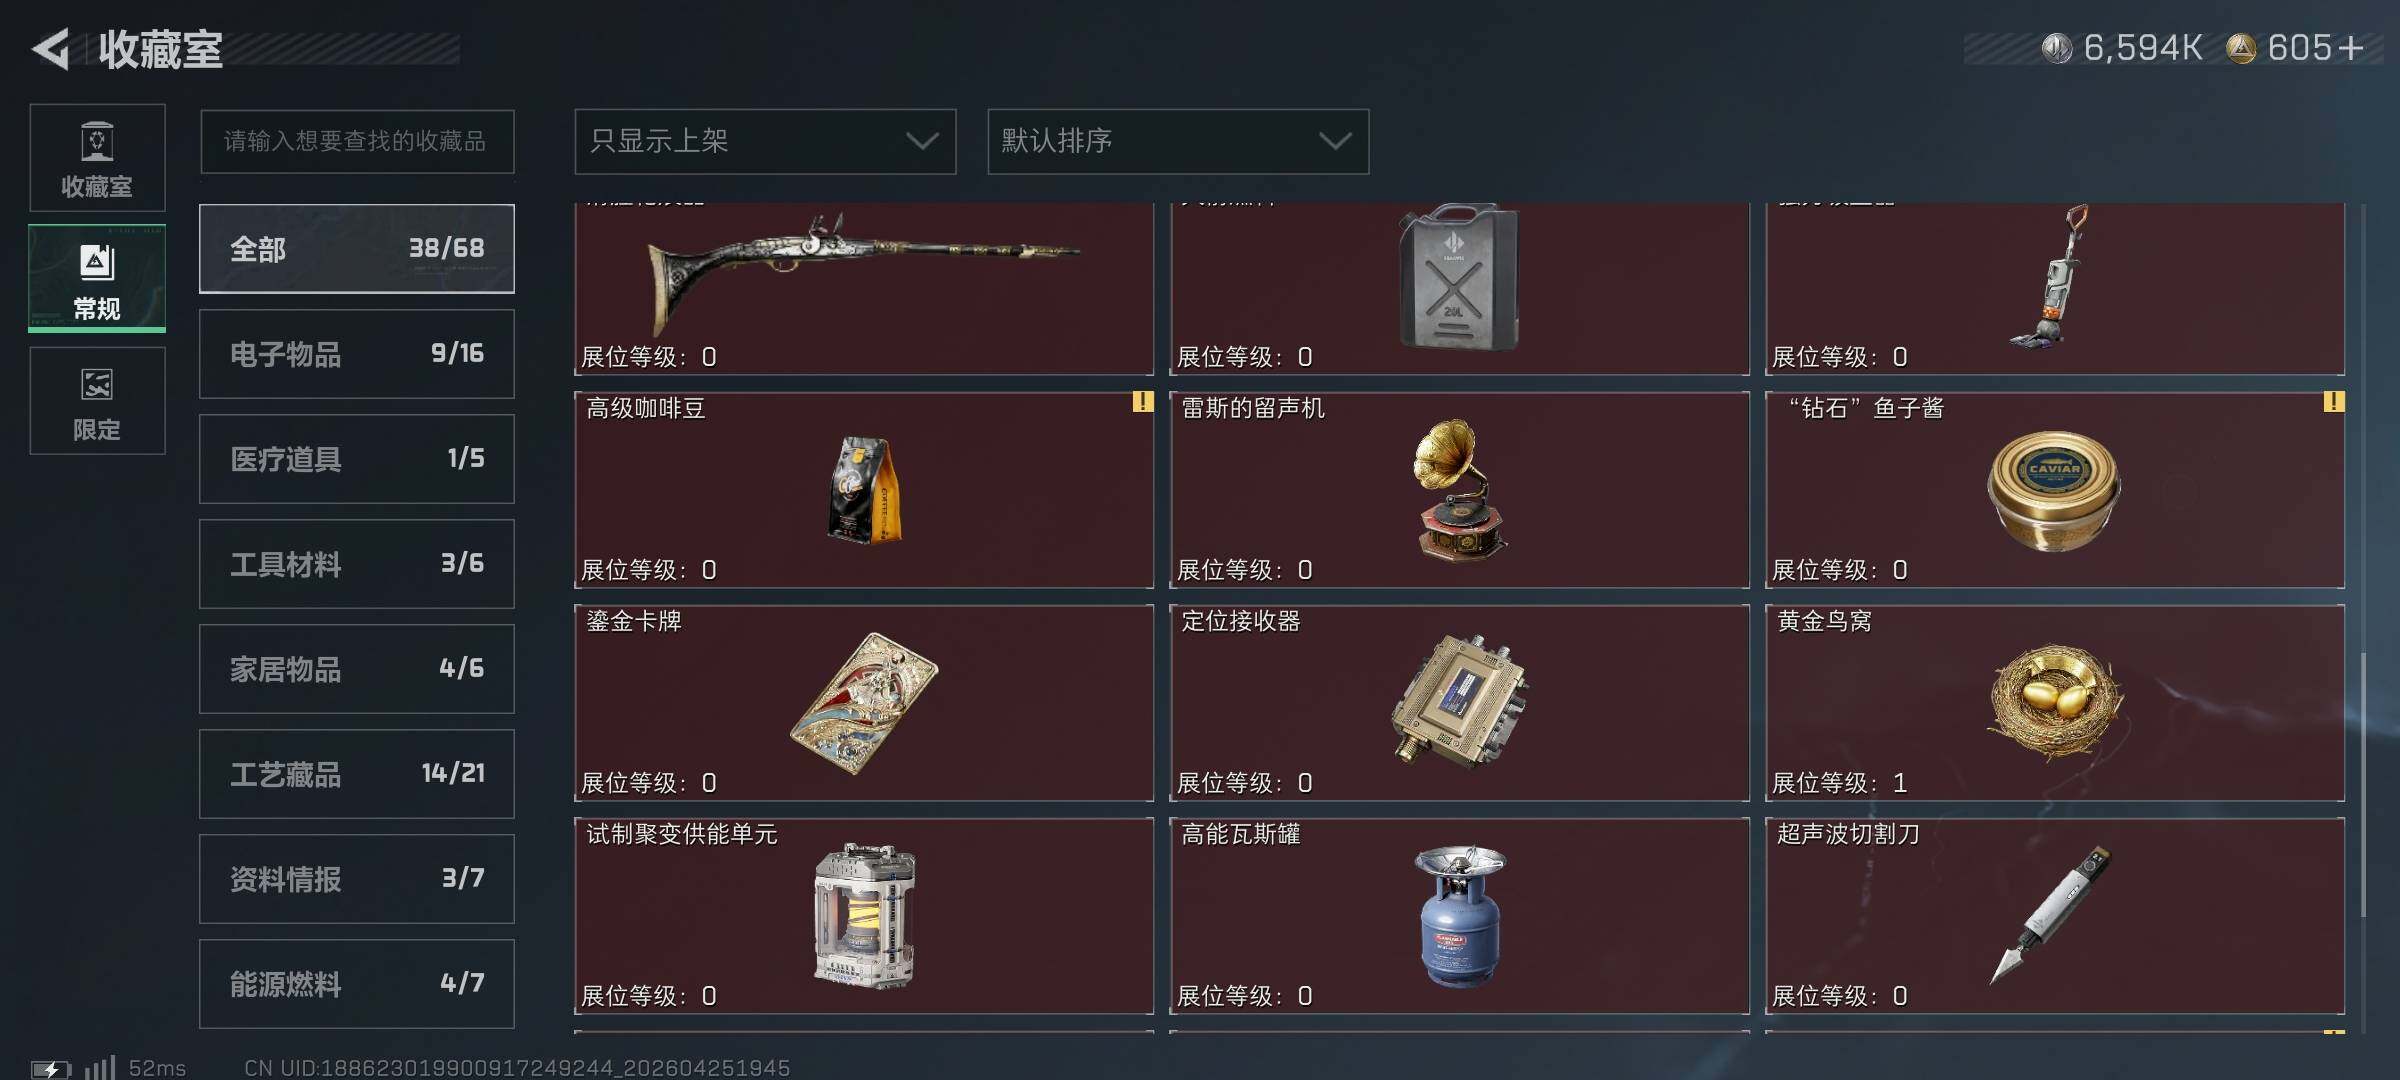The width and height of the screenshot is (2400, 1080).
Task: Click the warning badge on 高级咖啡豆
Action: pos(1142,402)
